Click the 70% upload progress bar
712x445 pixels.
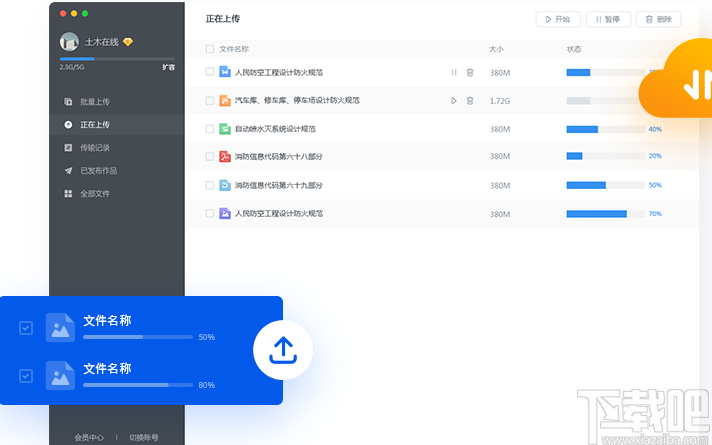[605, 214]
